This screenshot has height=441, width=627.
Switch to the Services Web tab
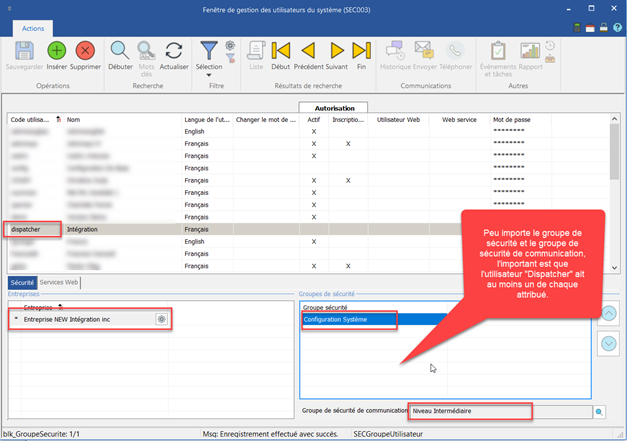pos(59,283)
